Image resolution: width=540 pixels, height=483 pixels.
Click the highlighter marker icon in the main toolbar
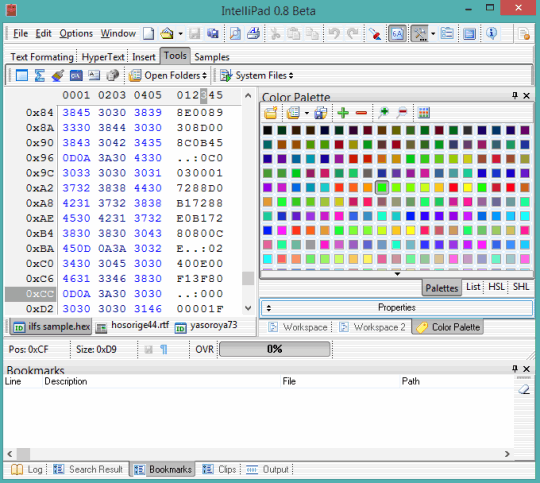pos(375,34)
